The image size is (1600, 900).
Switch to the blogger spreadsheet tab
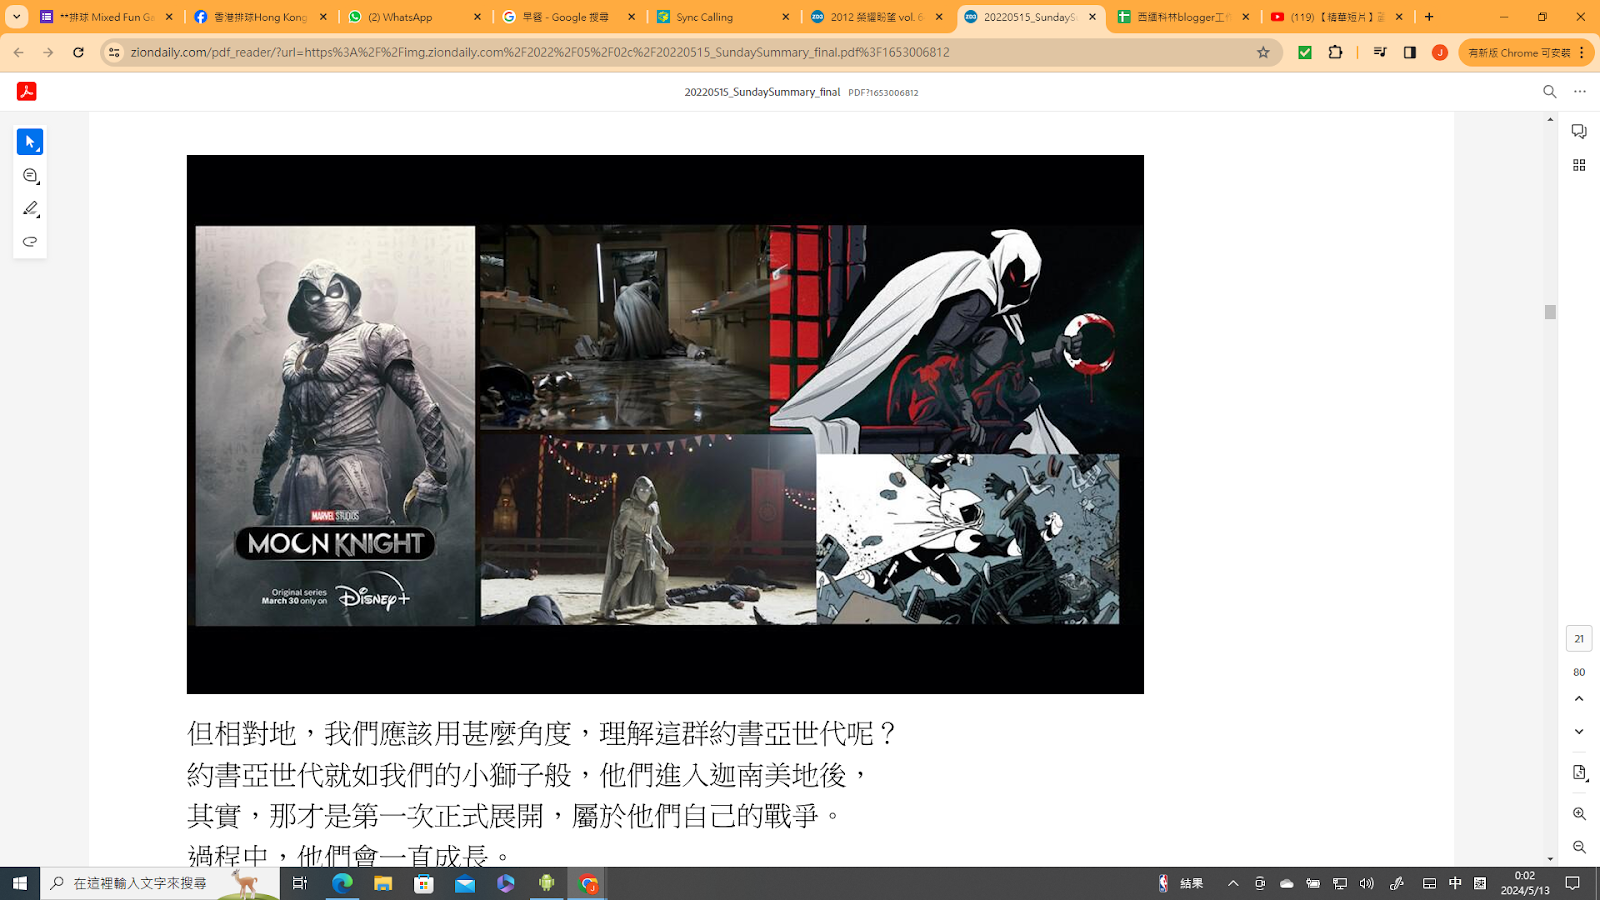(1184, 17)
